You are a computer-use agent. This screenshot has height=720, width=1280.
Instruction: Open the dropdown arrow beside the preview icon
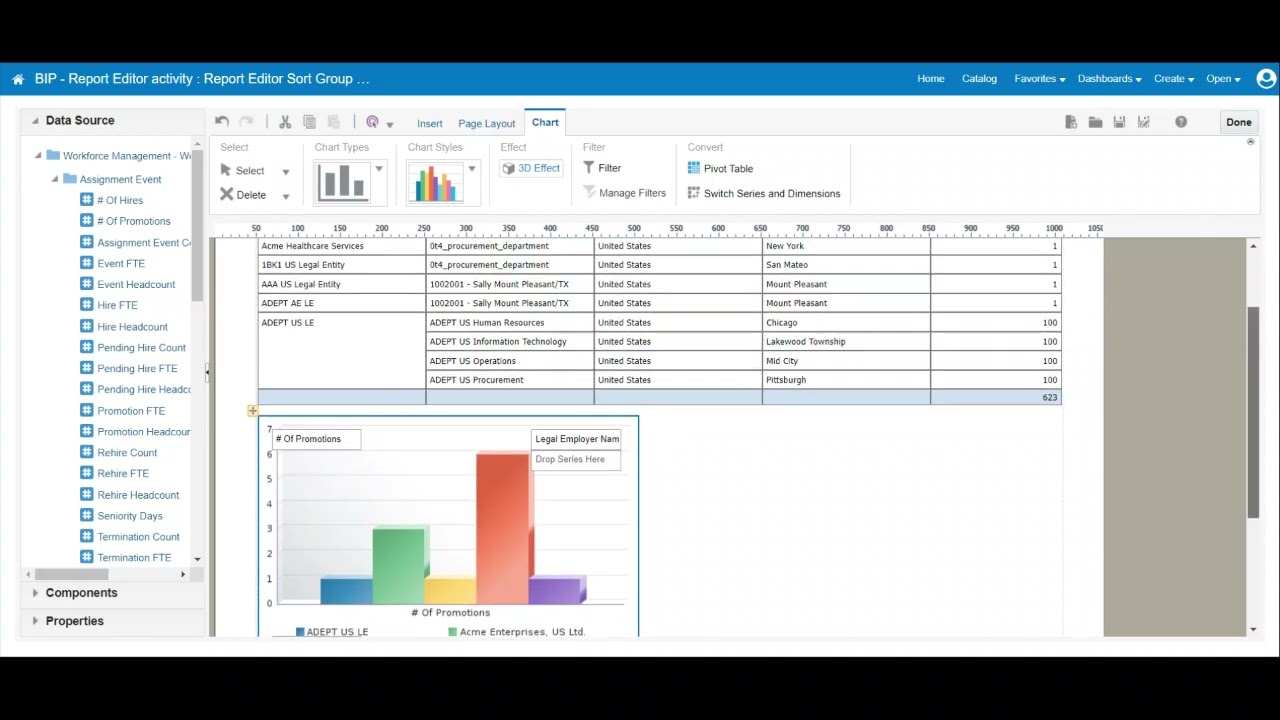point(390,124)
